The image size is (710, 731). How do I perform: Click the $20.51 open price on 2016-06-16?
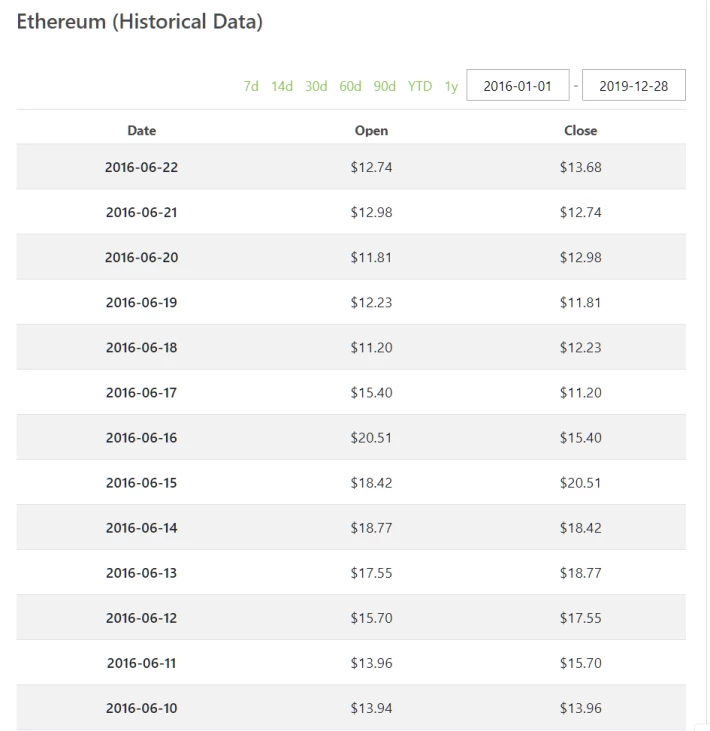pos(371,438)
